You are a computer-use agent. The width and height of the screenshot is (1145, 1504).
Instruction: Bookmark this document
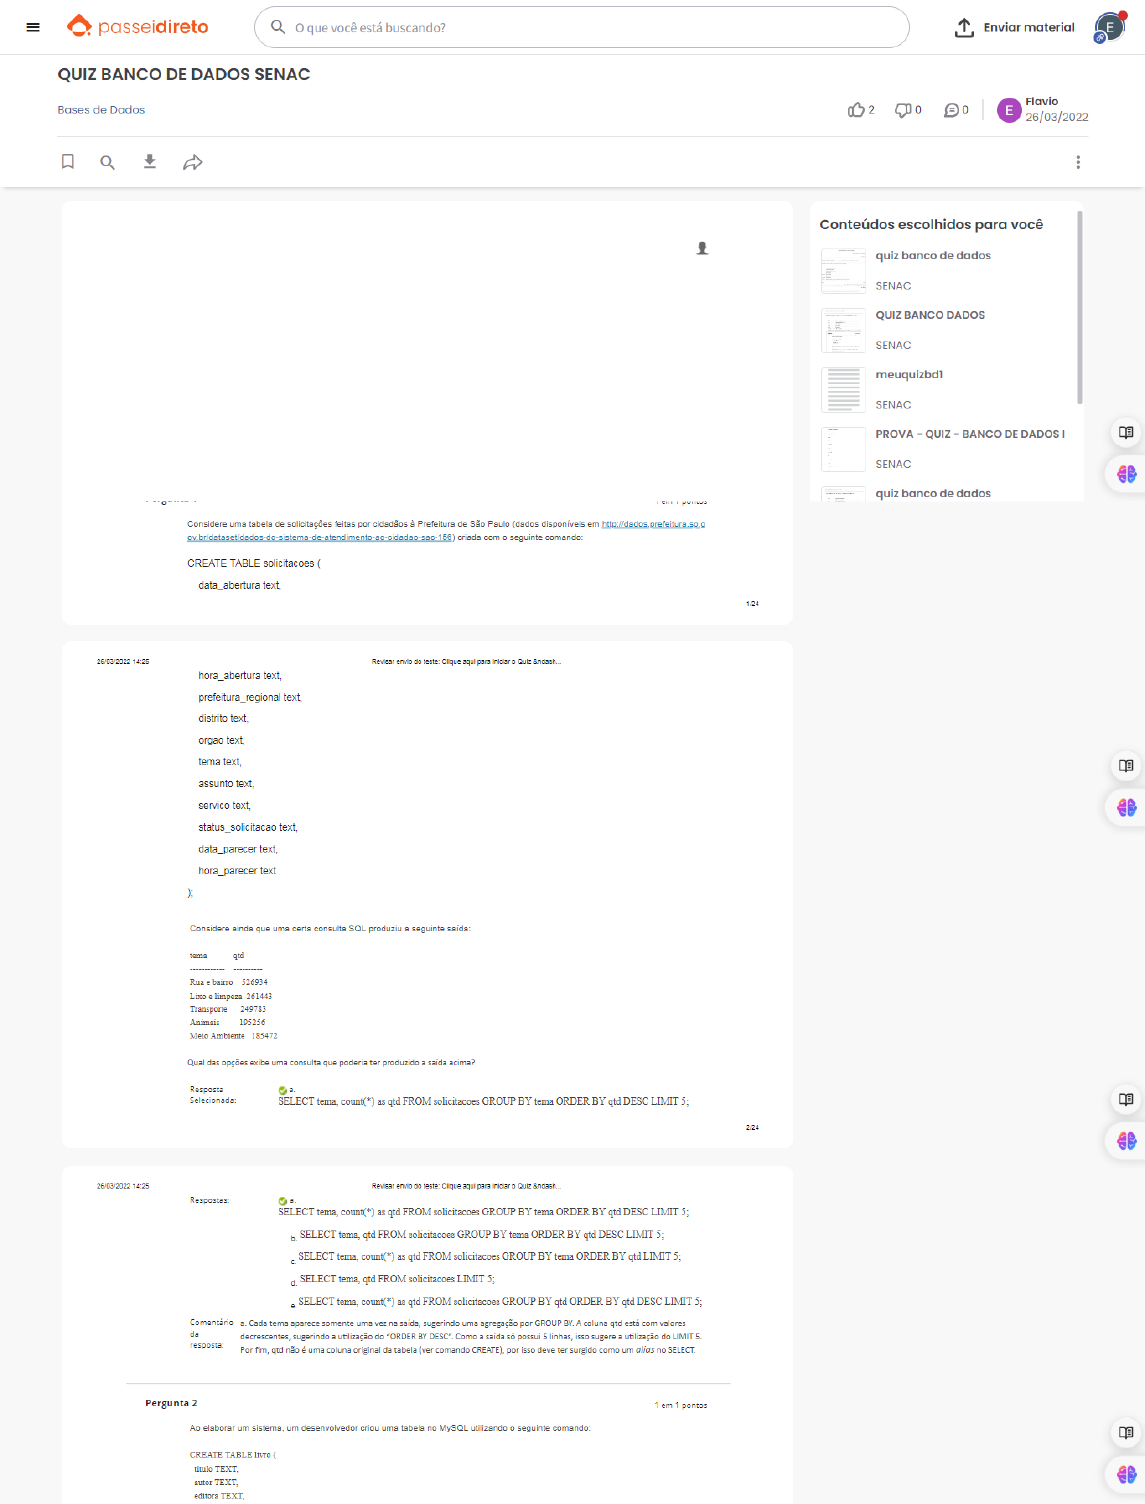pyautogui.click(x=68, y=162)
